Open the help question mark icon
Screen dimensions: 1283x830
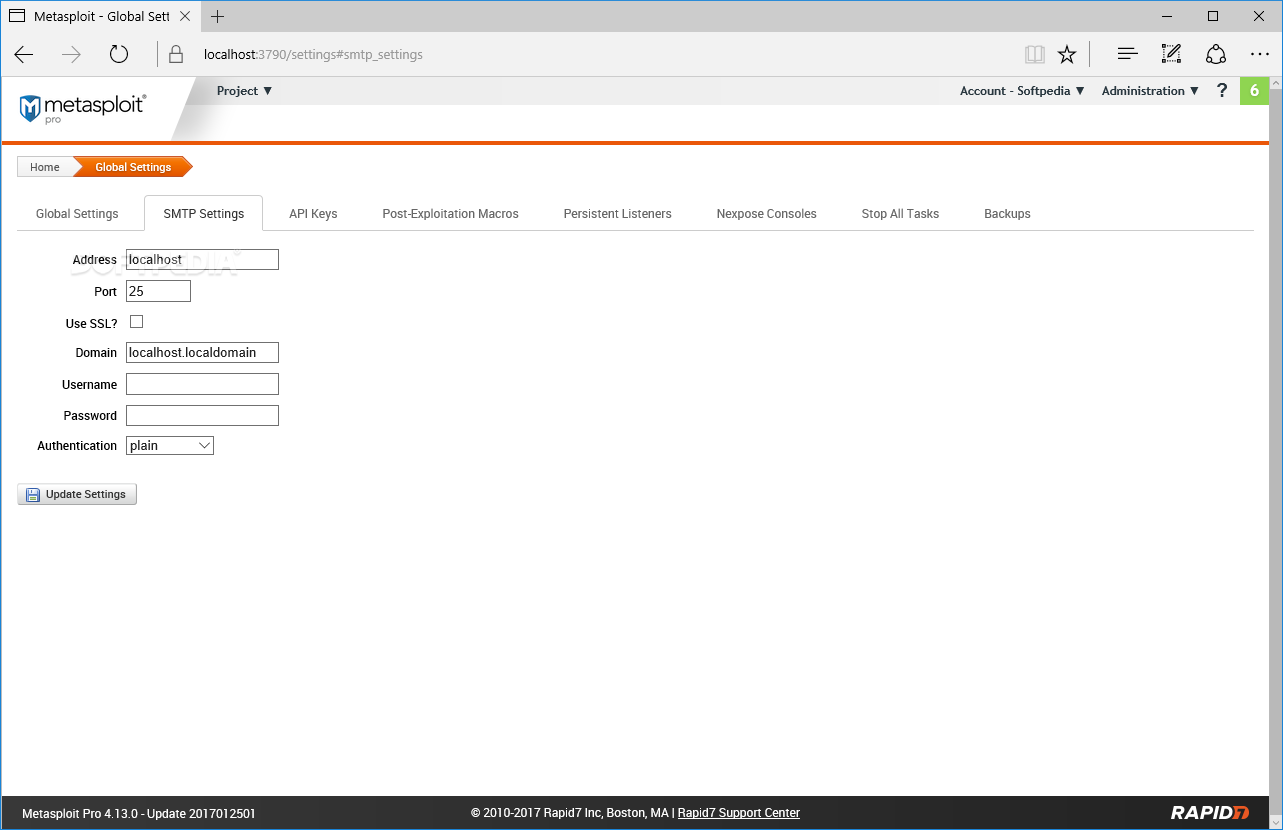click(1221, 91)
